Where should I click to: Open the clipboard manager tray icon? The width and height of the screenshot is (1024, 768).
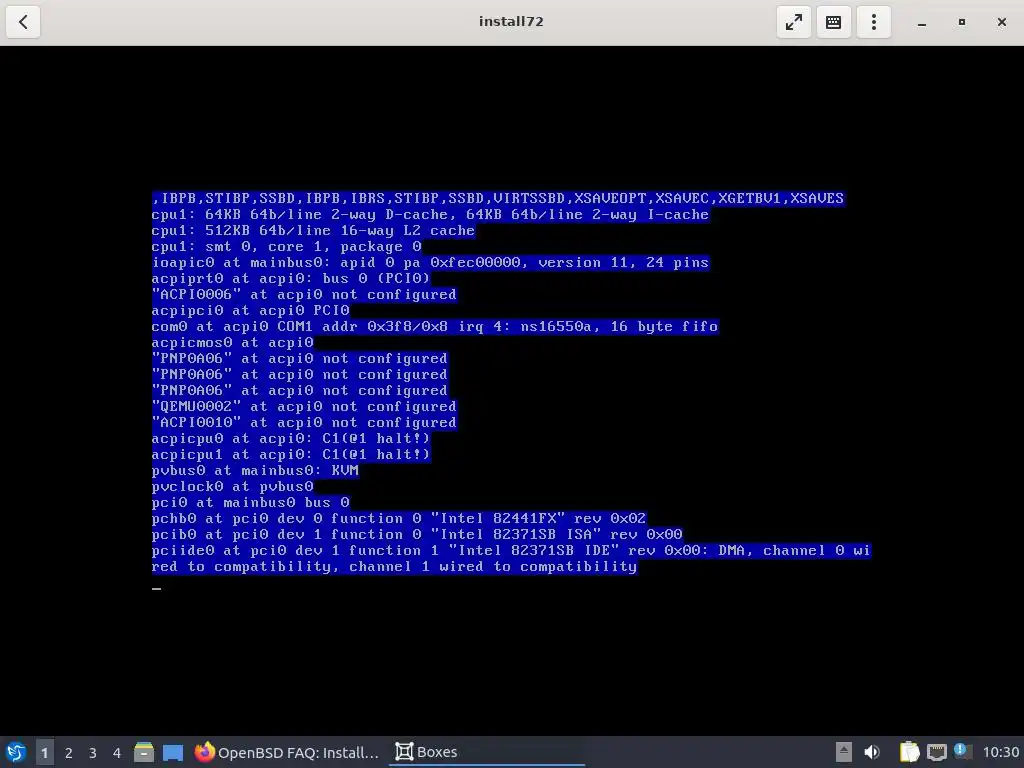[908, 752]
